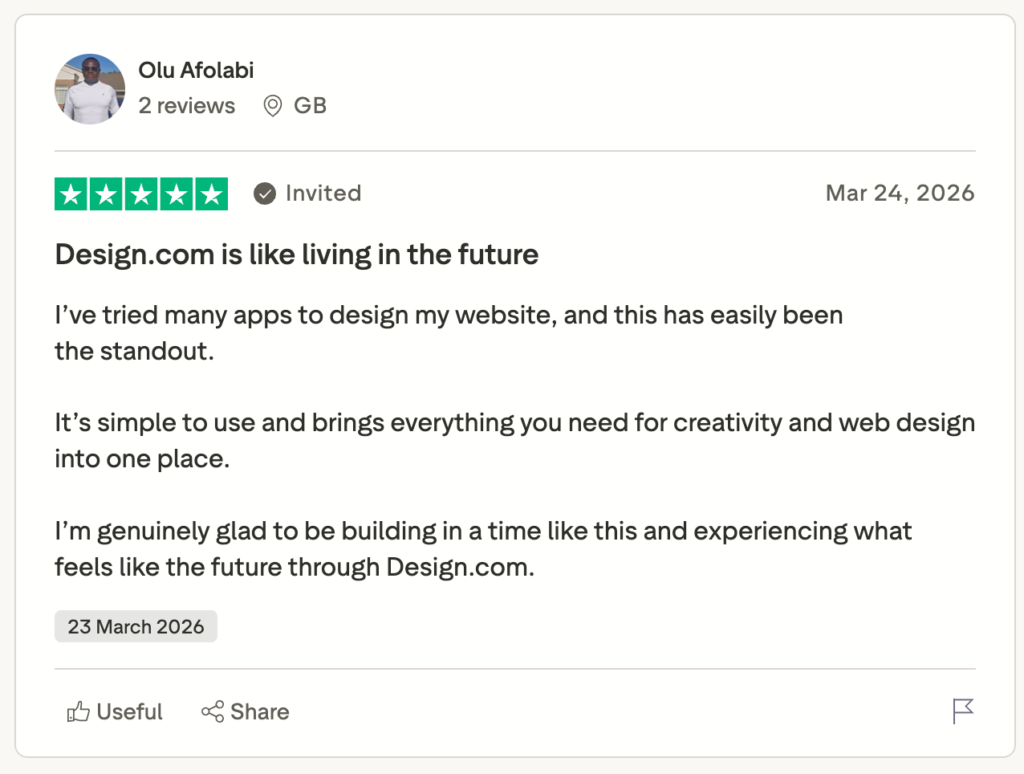Click the Invited verification checkmark icon

(x=265, y=194)
